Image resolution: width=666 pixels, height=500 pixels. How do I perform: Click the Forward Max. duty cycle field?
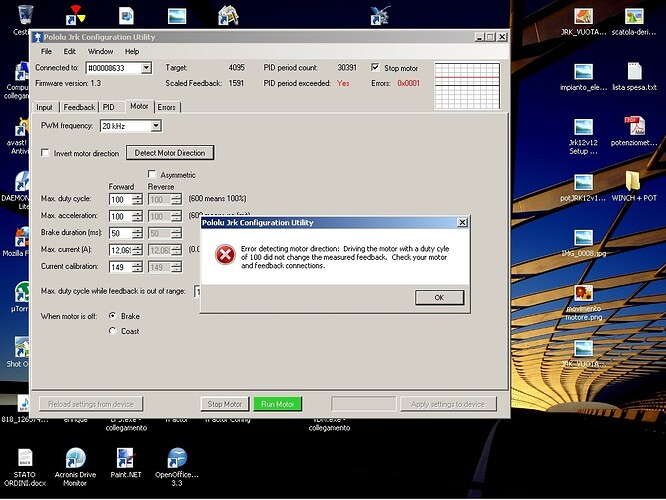[118, 200]
